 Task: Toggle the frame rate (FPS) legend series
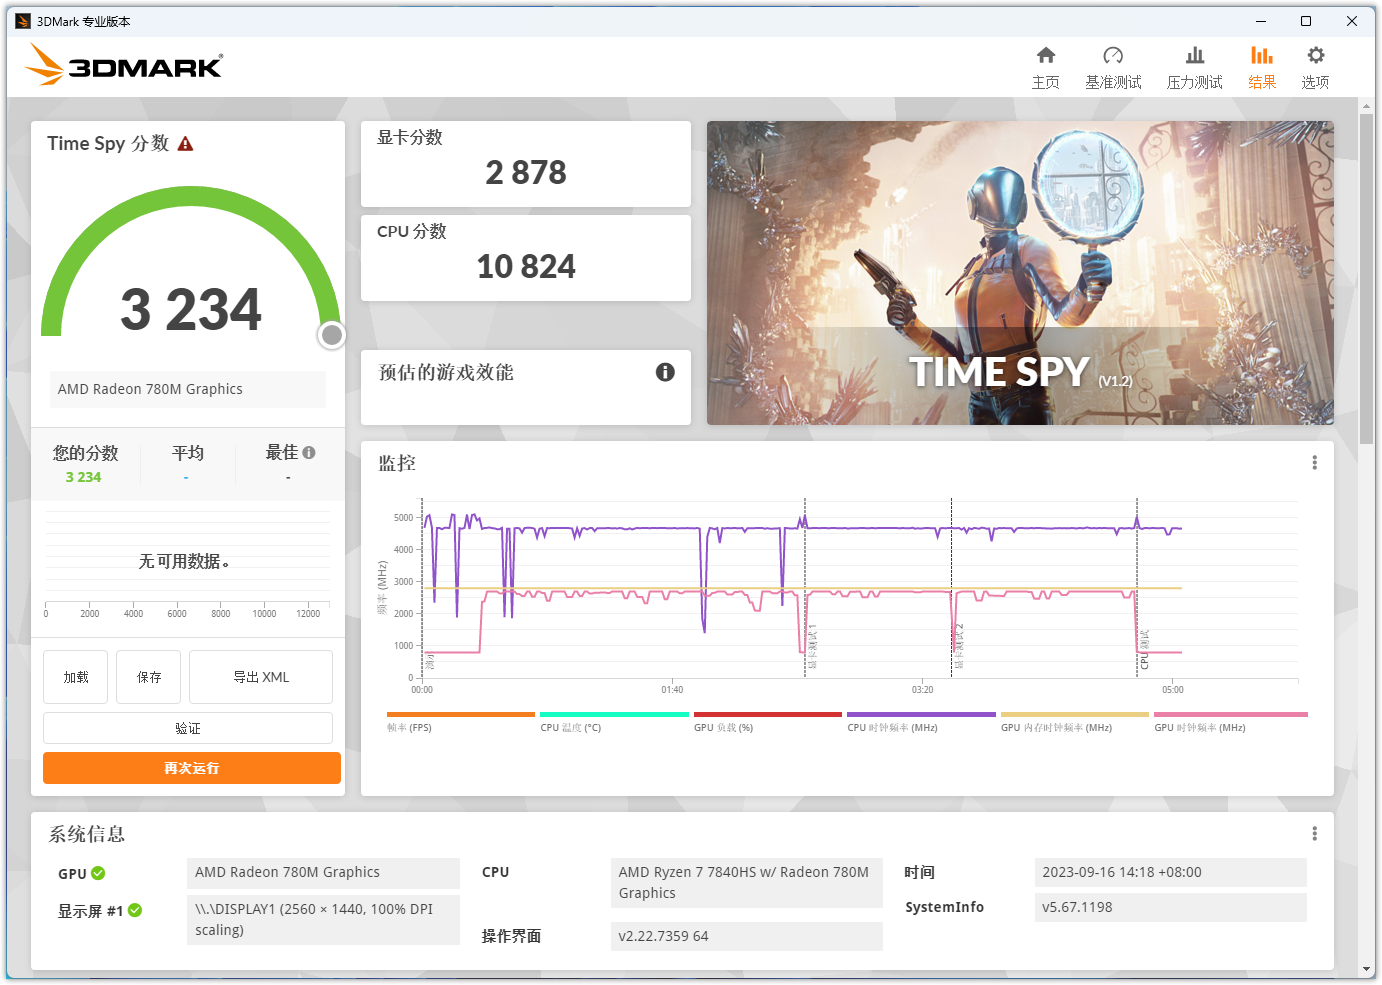[460, 722]
